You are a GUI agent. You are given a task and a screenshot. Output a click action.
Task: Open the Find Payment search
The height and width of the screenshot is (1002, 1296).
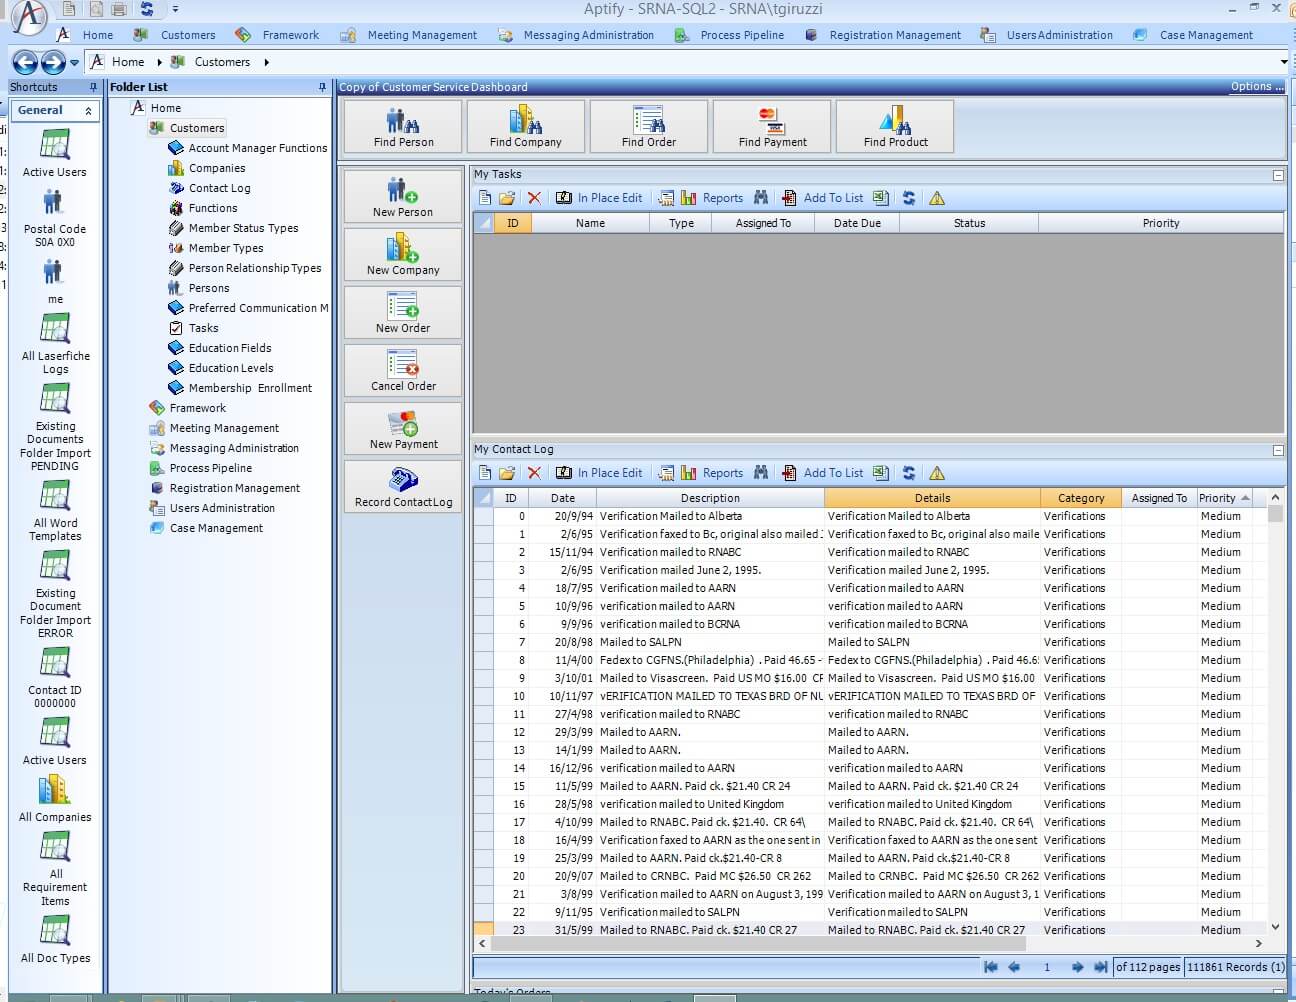(x=772, y=126)
